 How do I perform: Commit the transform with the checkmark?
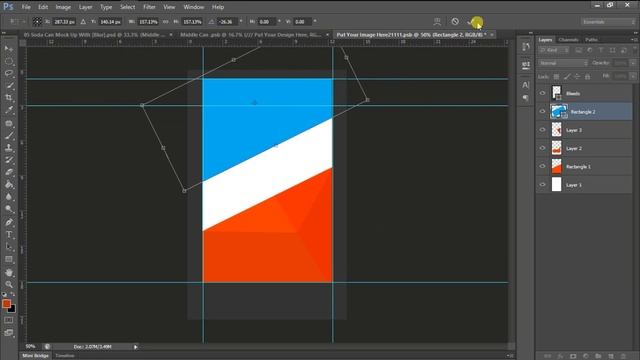point(472,22)
